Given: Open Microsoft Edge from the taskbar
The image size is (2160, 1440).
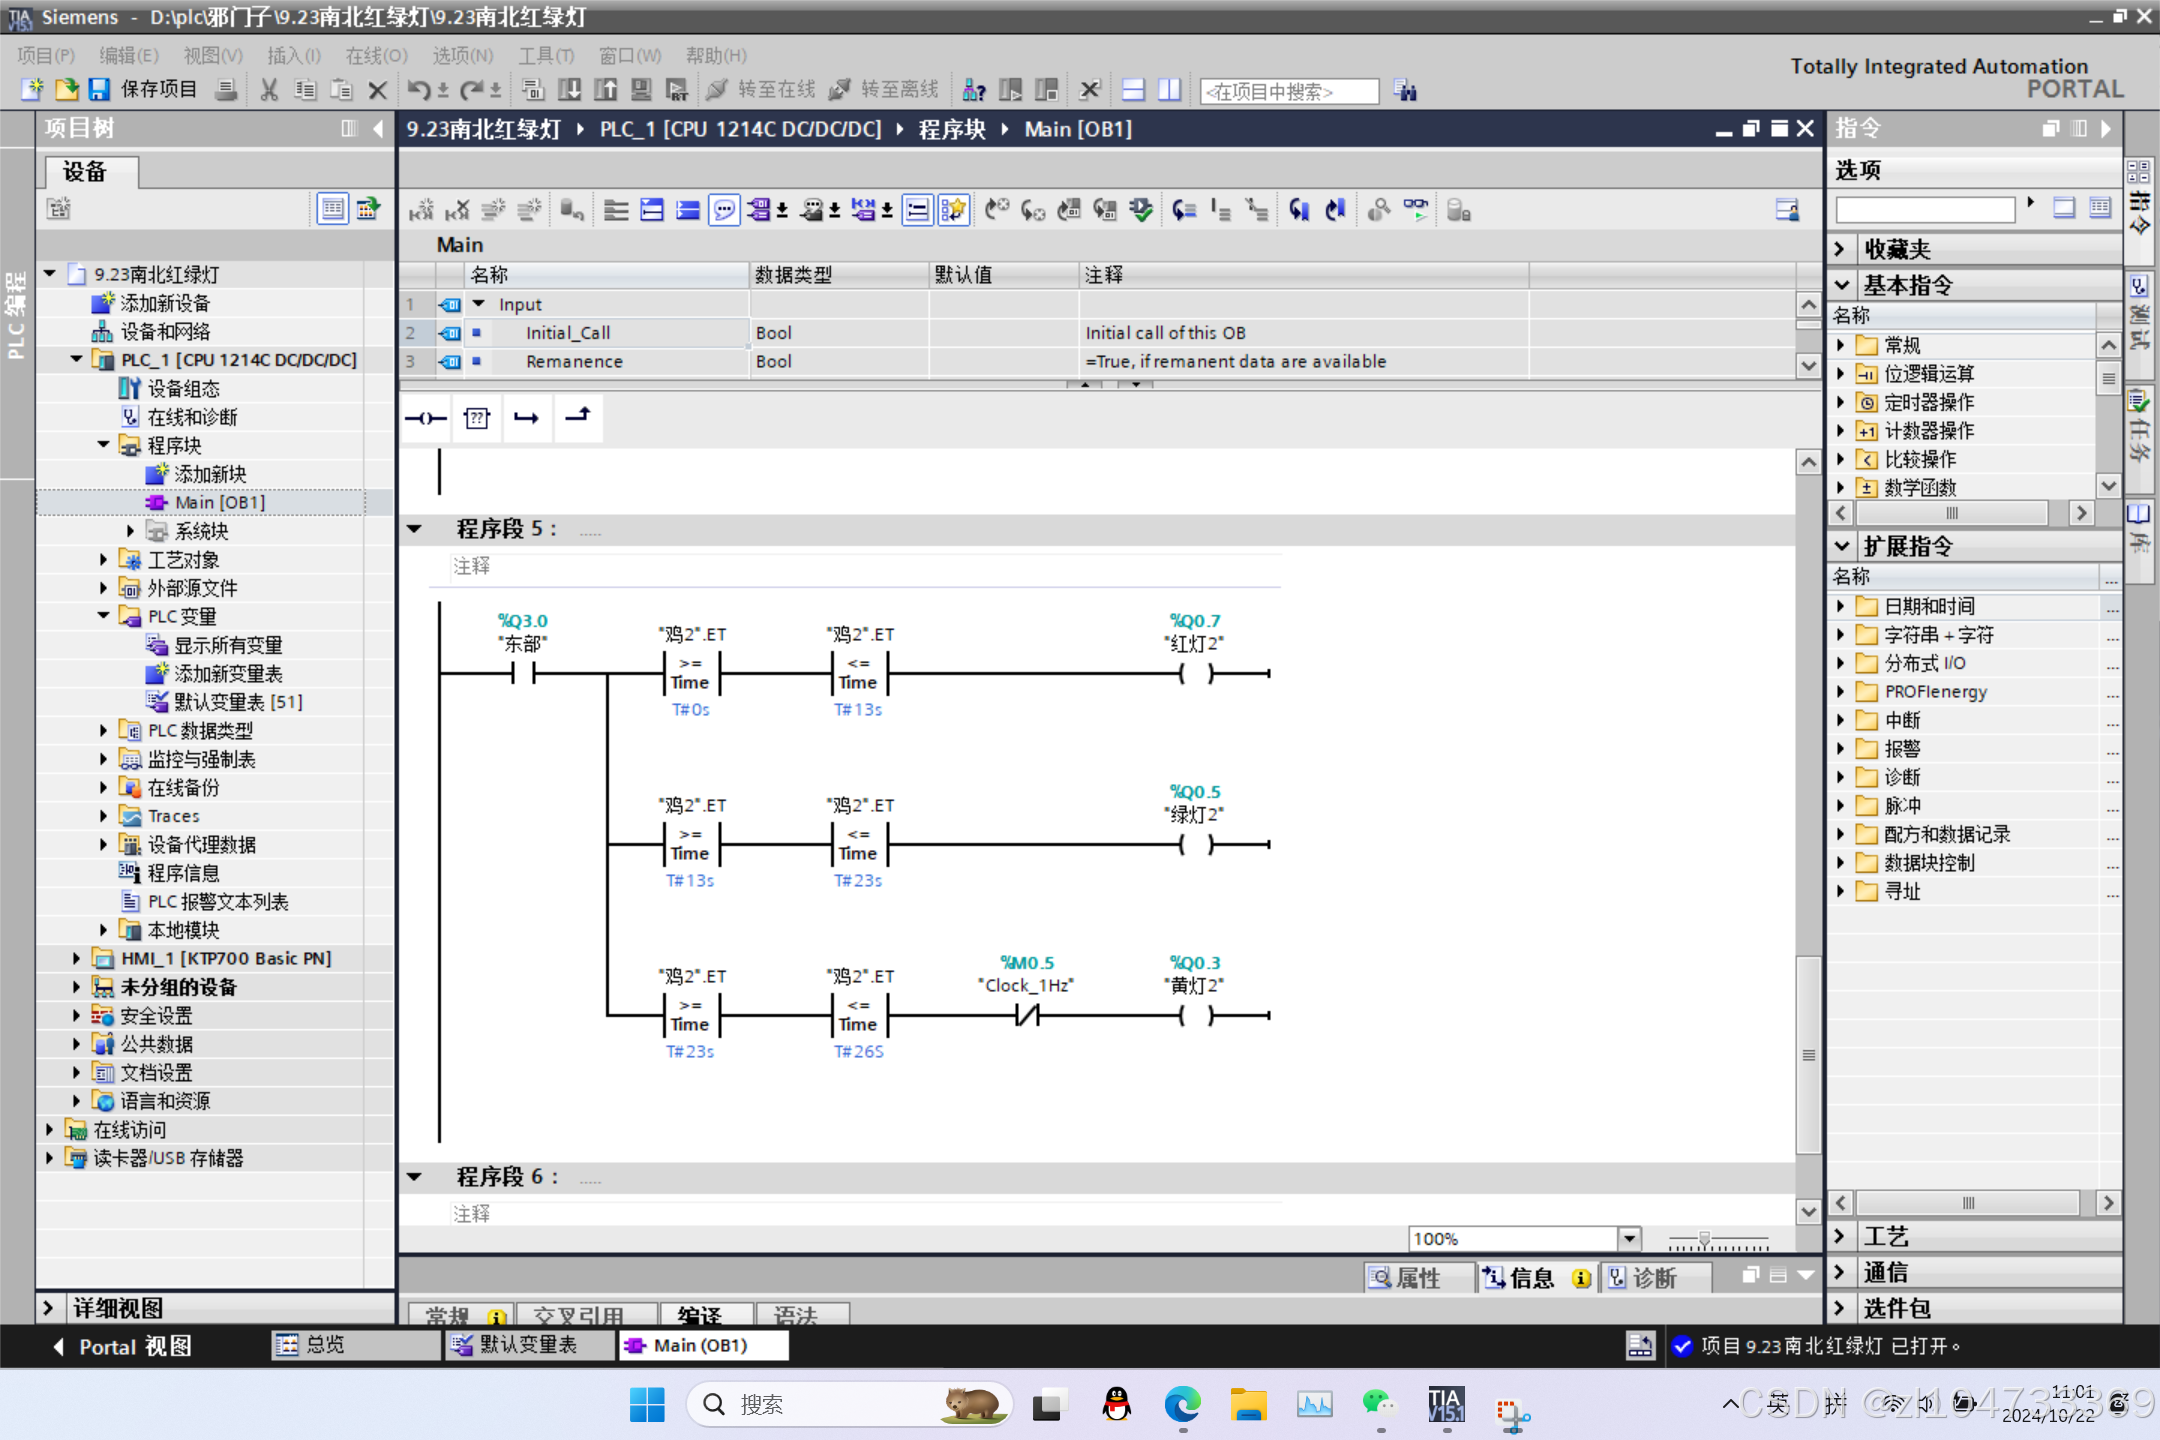Looking at the screenshot, I should pos(1182,1405).
